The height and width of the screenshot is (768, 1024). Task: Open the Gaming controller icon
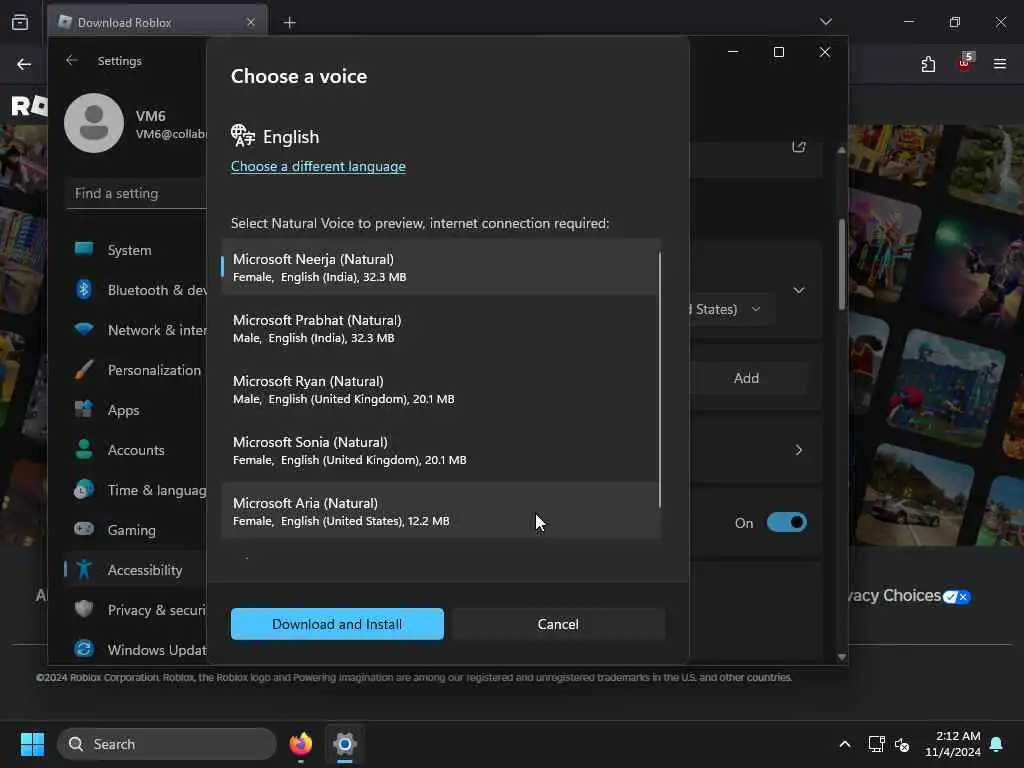point(84,529)
